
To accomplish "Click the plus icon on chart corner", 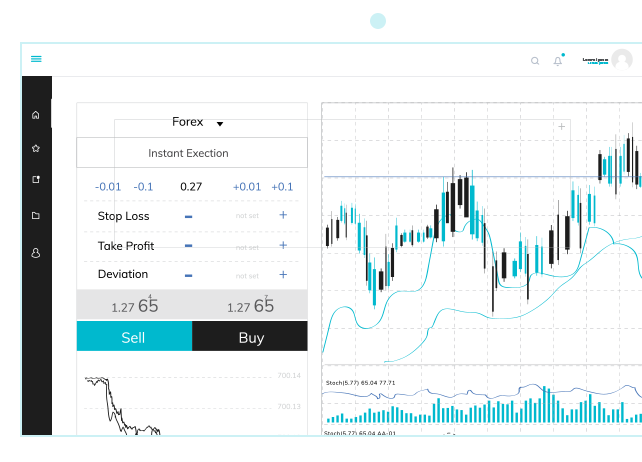I will point(562,127).
